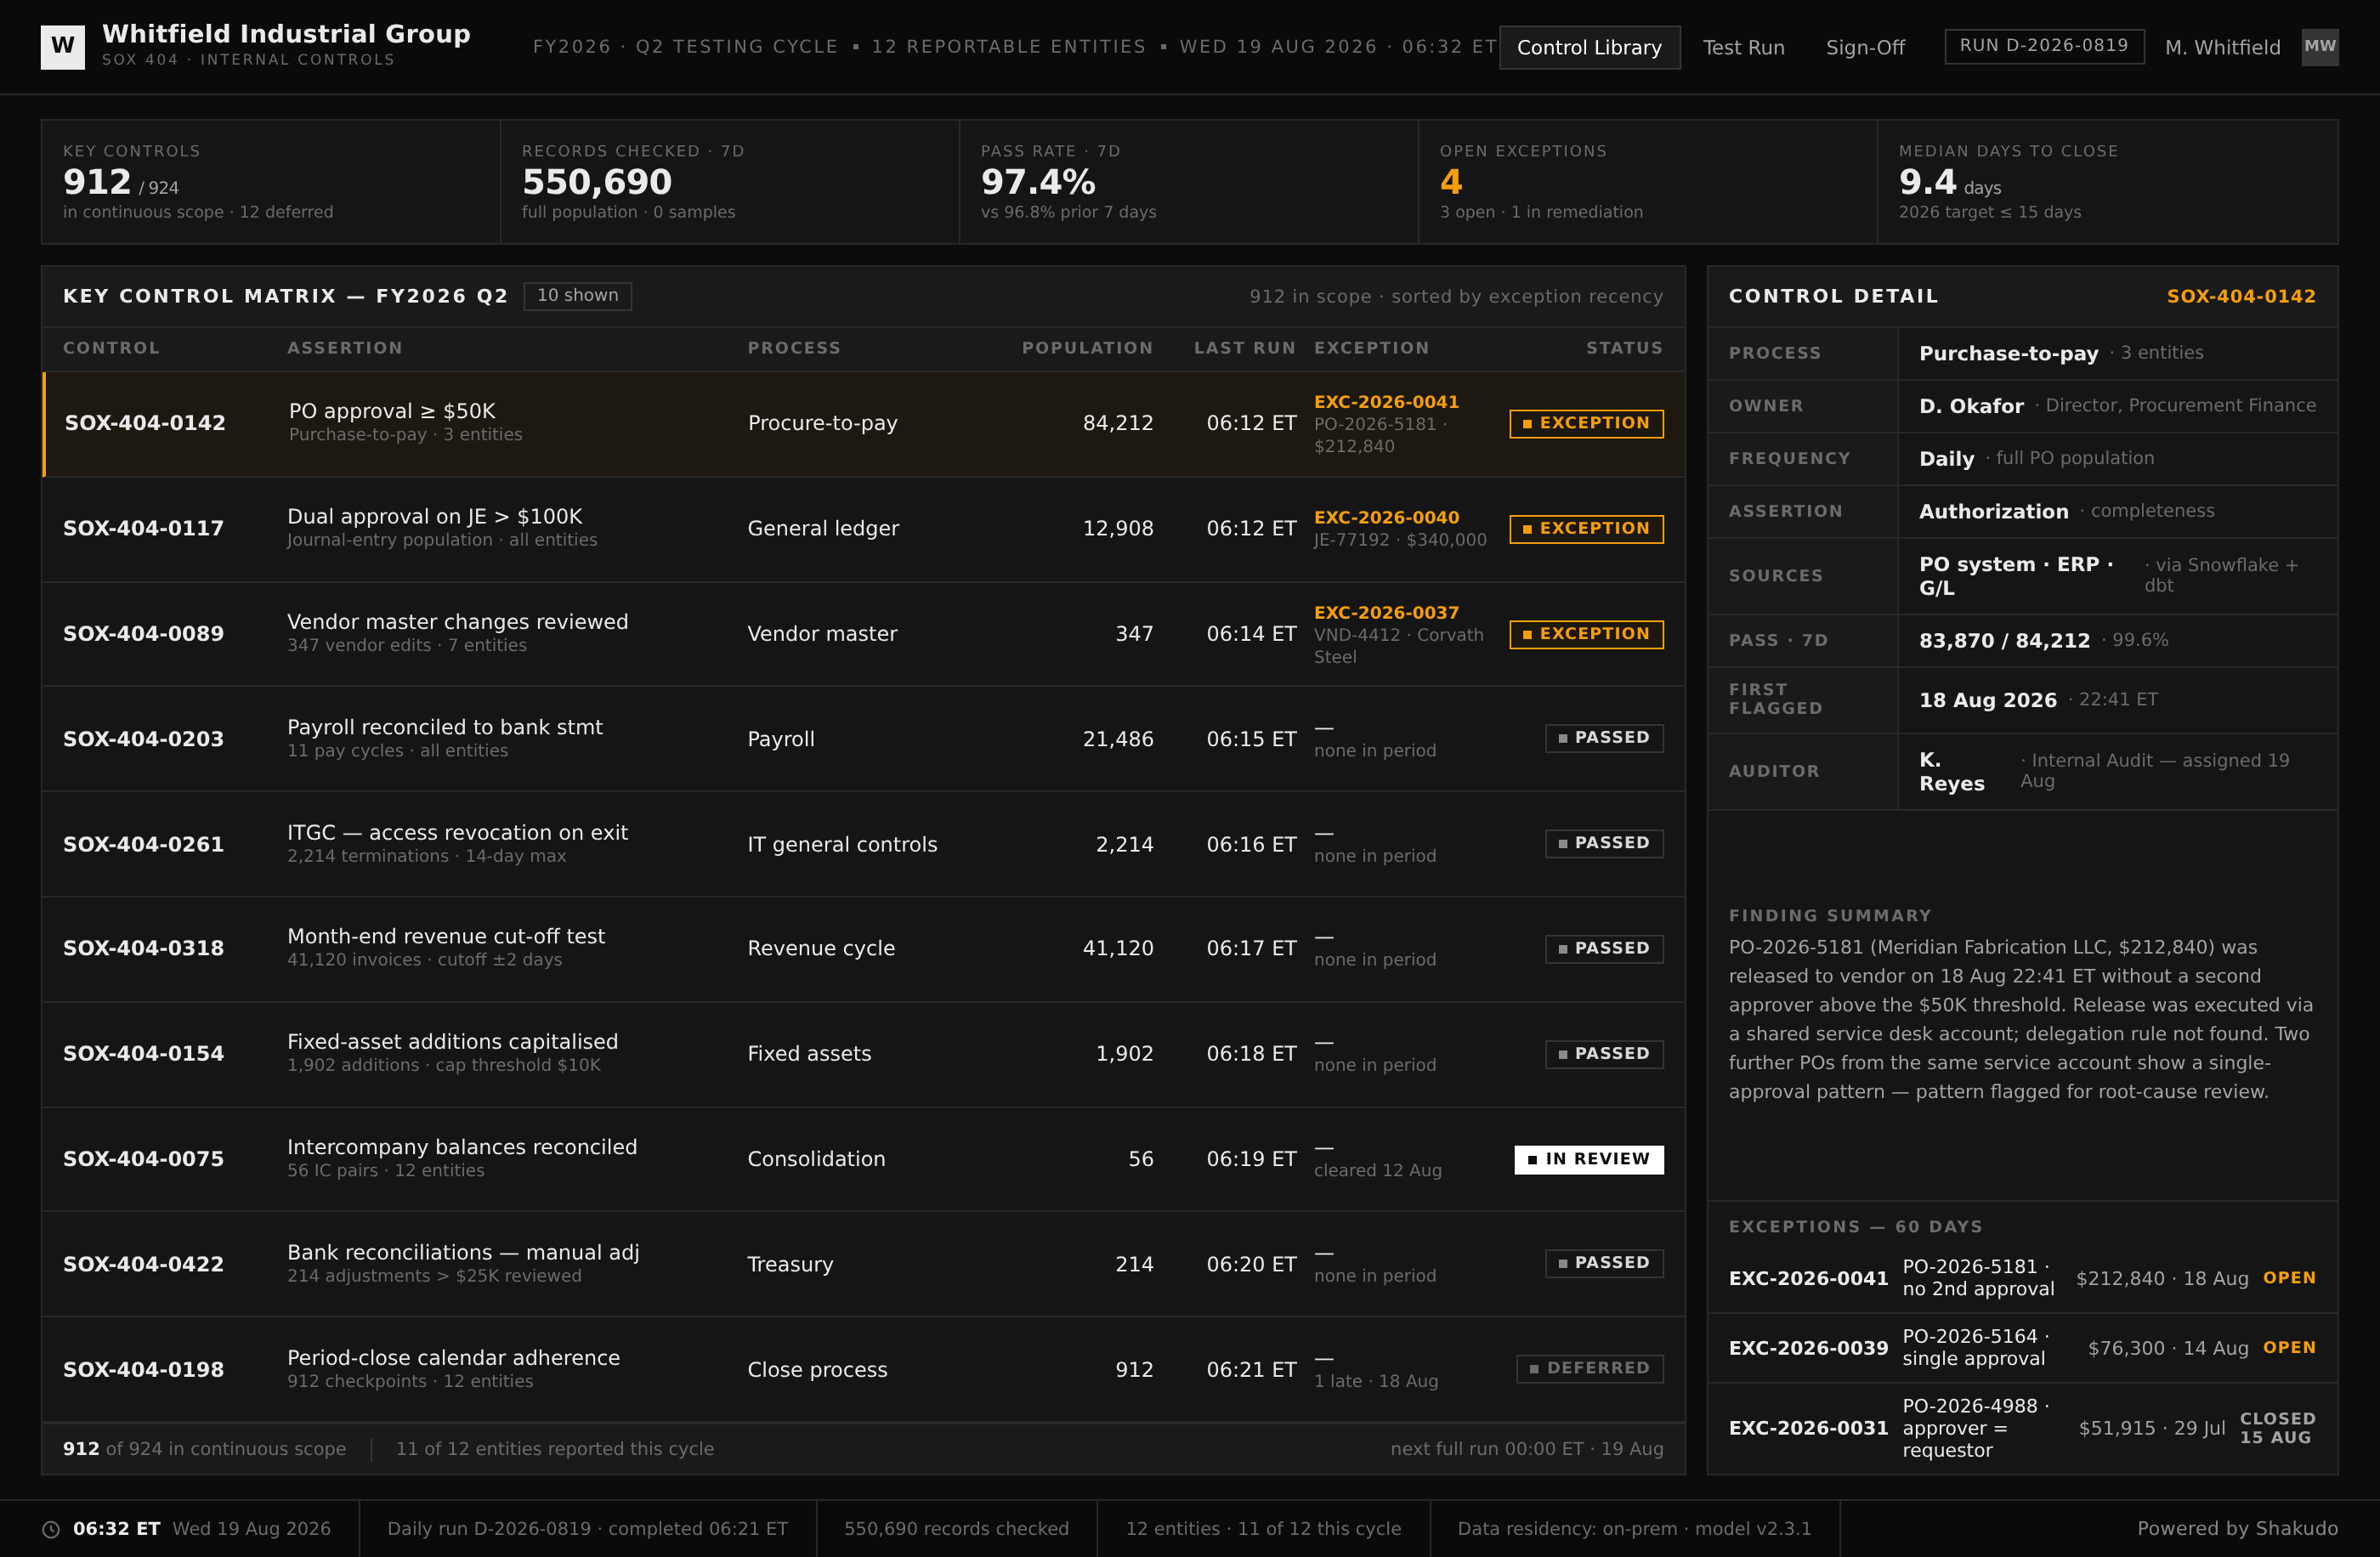Open exception link EXC-2026-0037
2380x1557 pixels.
click(1386, 612)
